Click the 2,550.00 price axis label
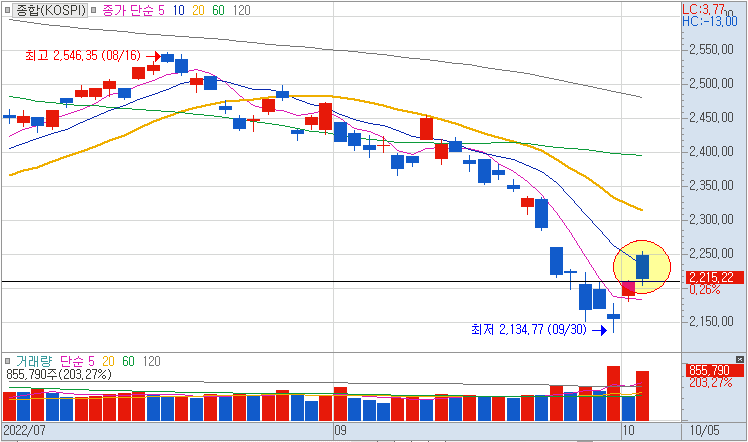The image size is (748, 442). [712, 50]
